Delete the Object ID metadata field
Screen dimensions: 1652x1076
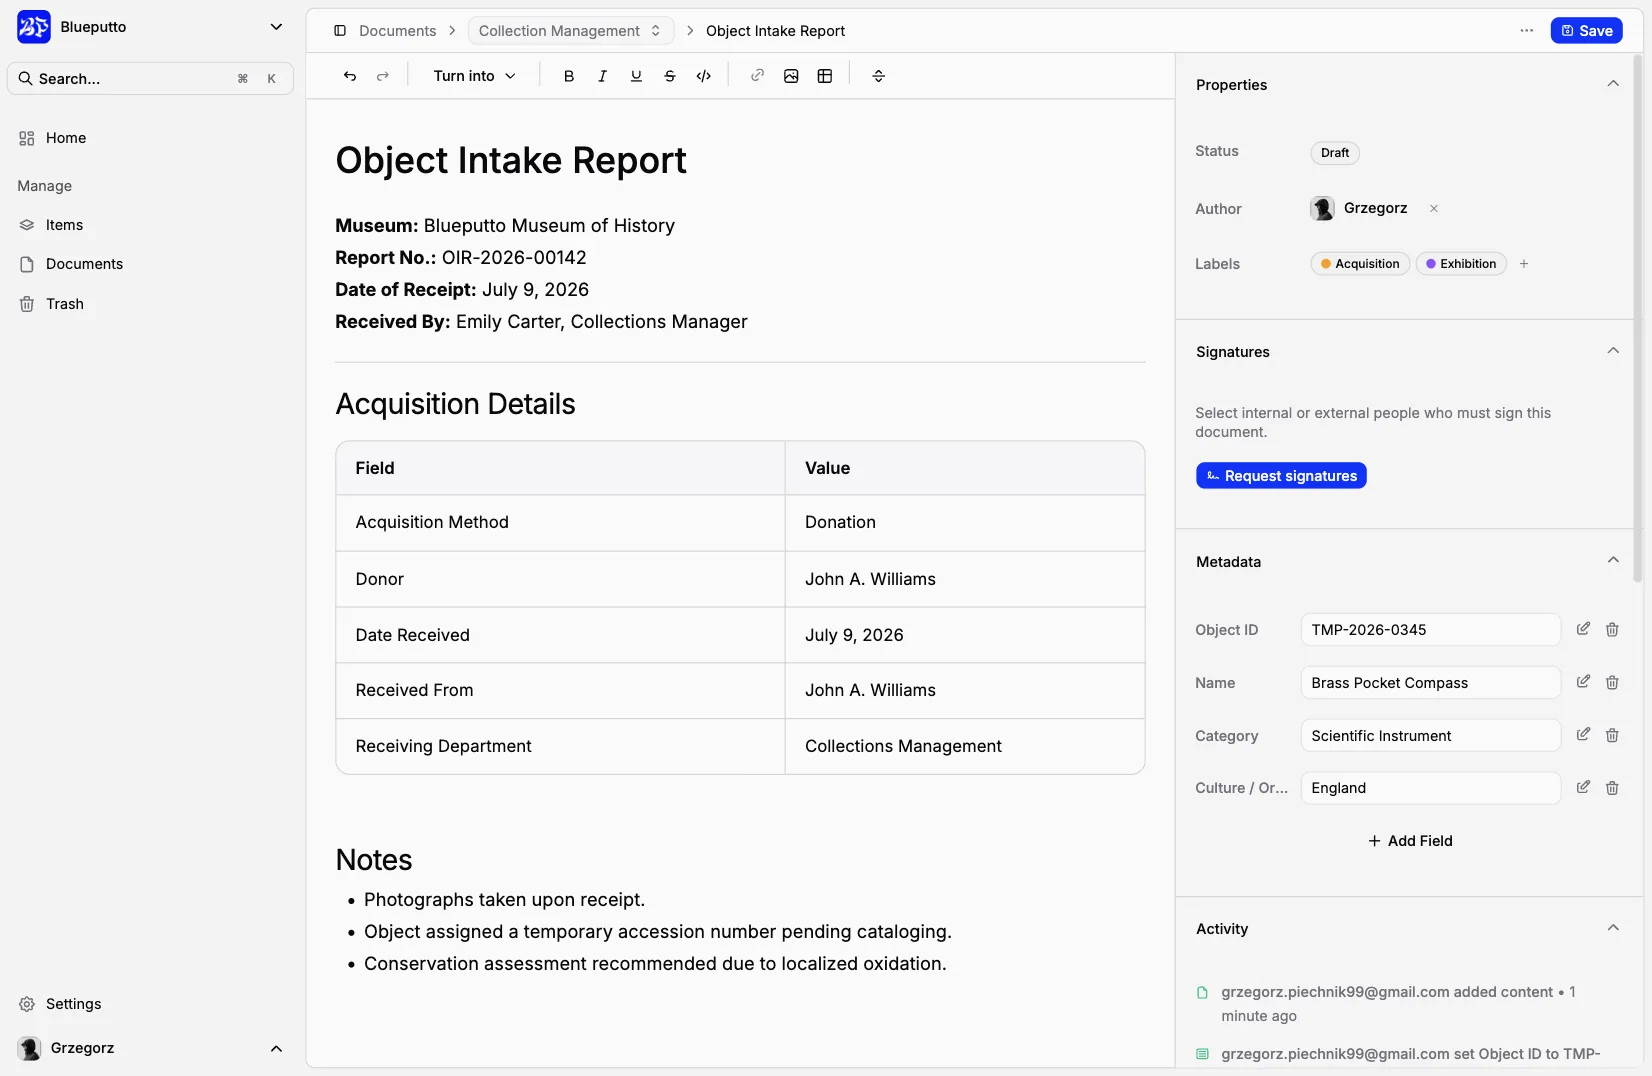pos(1612,629)
